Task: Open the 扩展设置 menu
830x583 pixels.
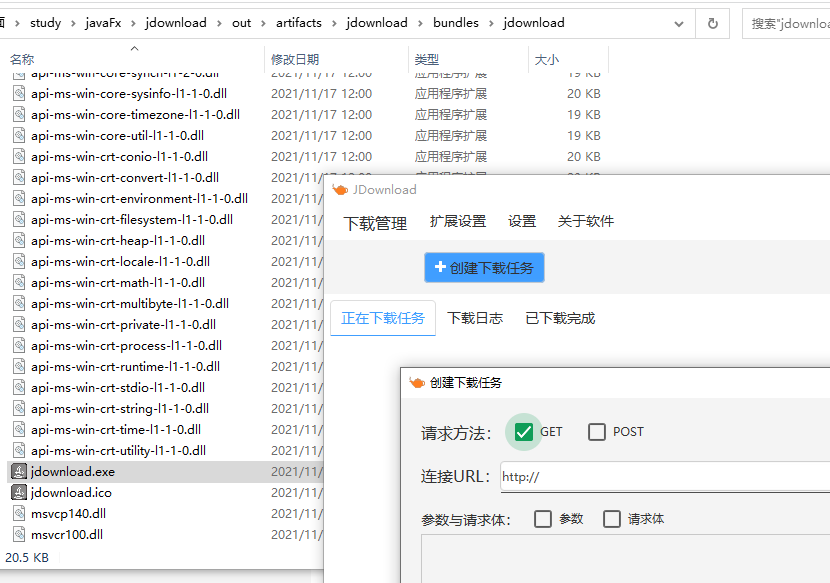Action: pos(458,221)
